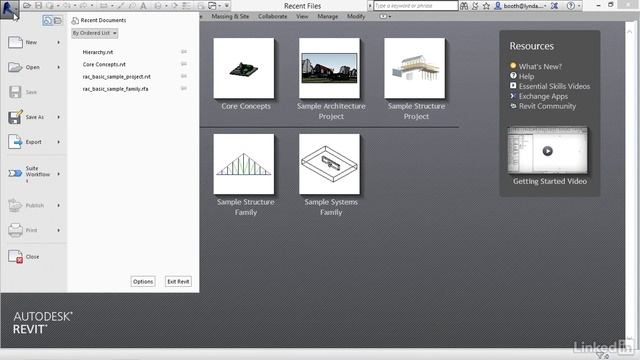Open the Sample Architecture Project thumbnail
Viewport: 640px width, 360px height.
pos(329,68)
